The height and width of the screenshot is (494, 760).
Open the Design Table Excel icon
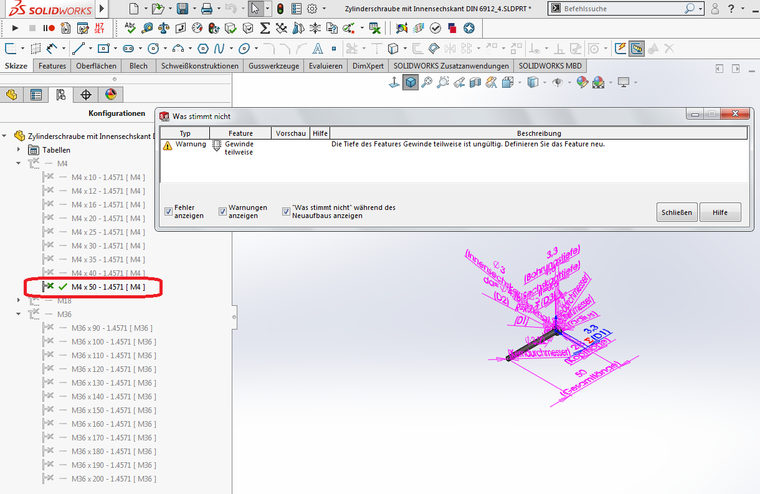375,28
